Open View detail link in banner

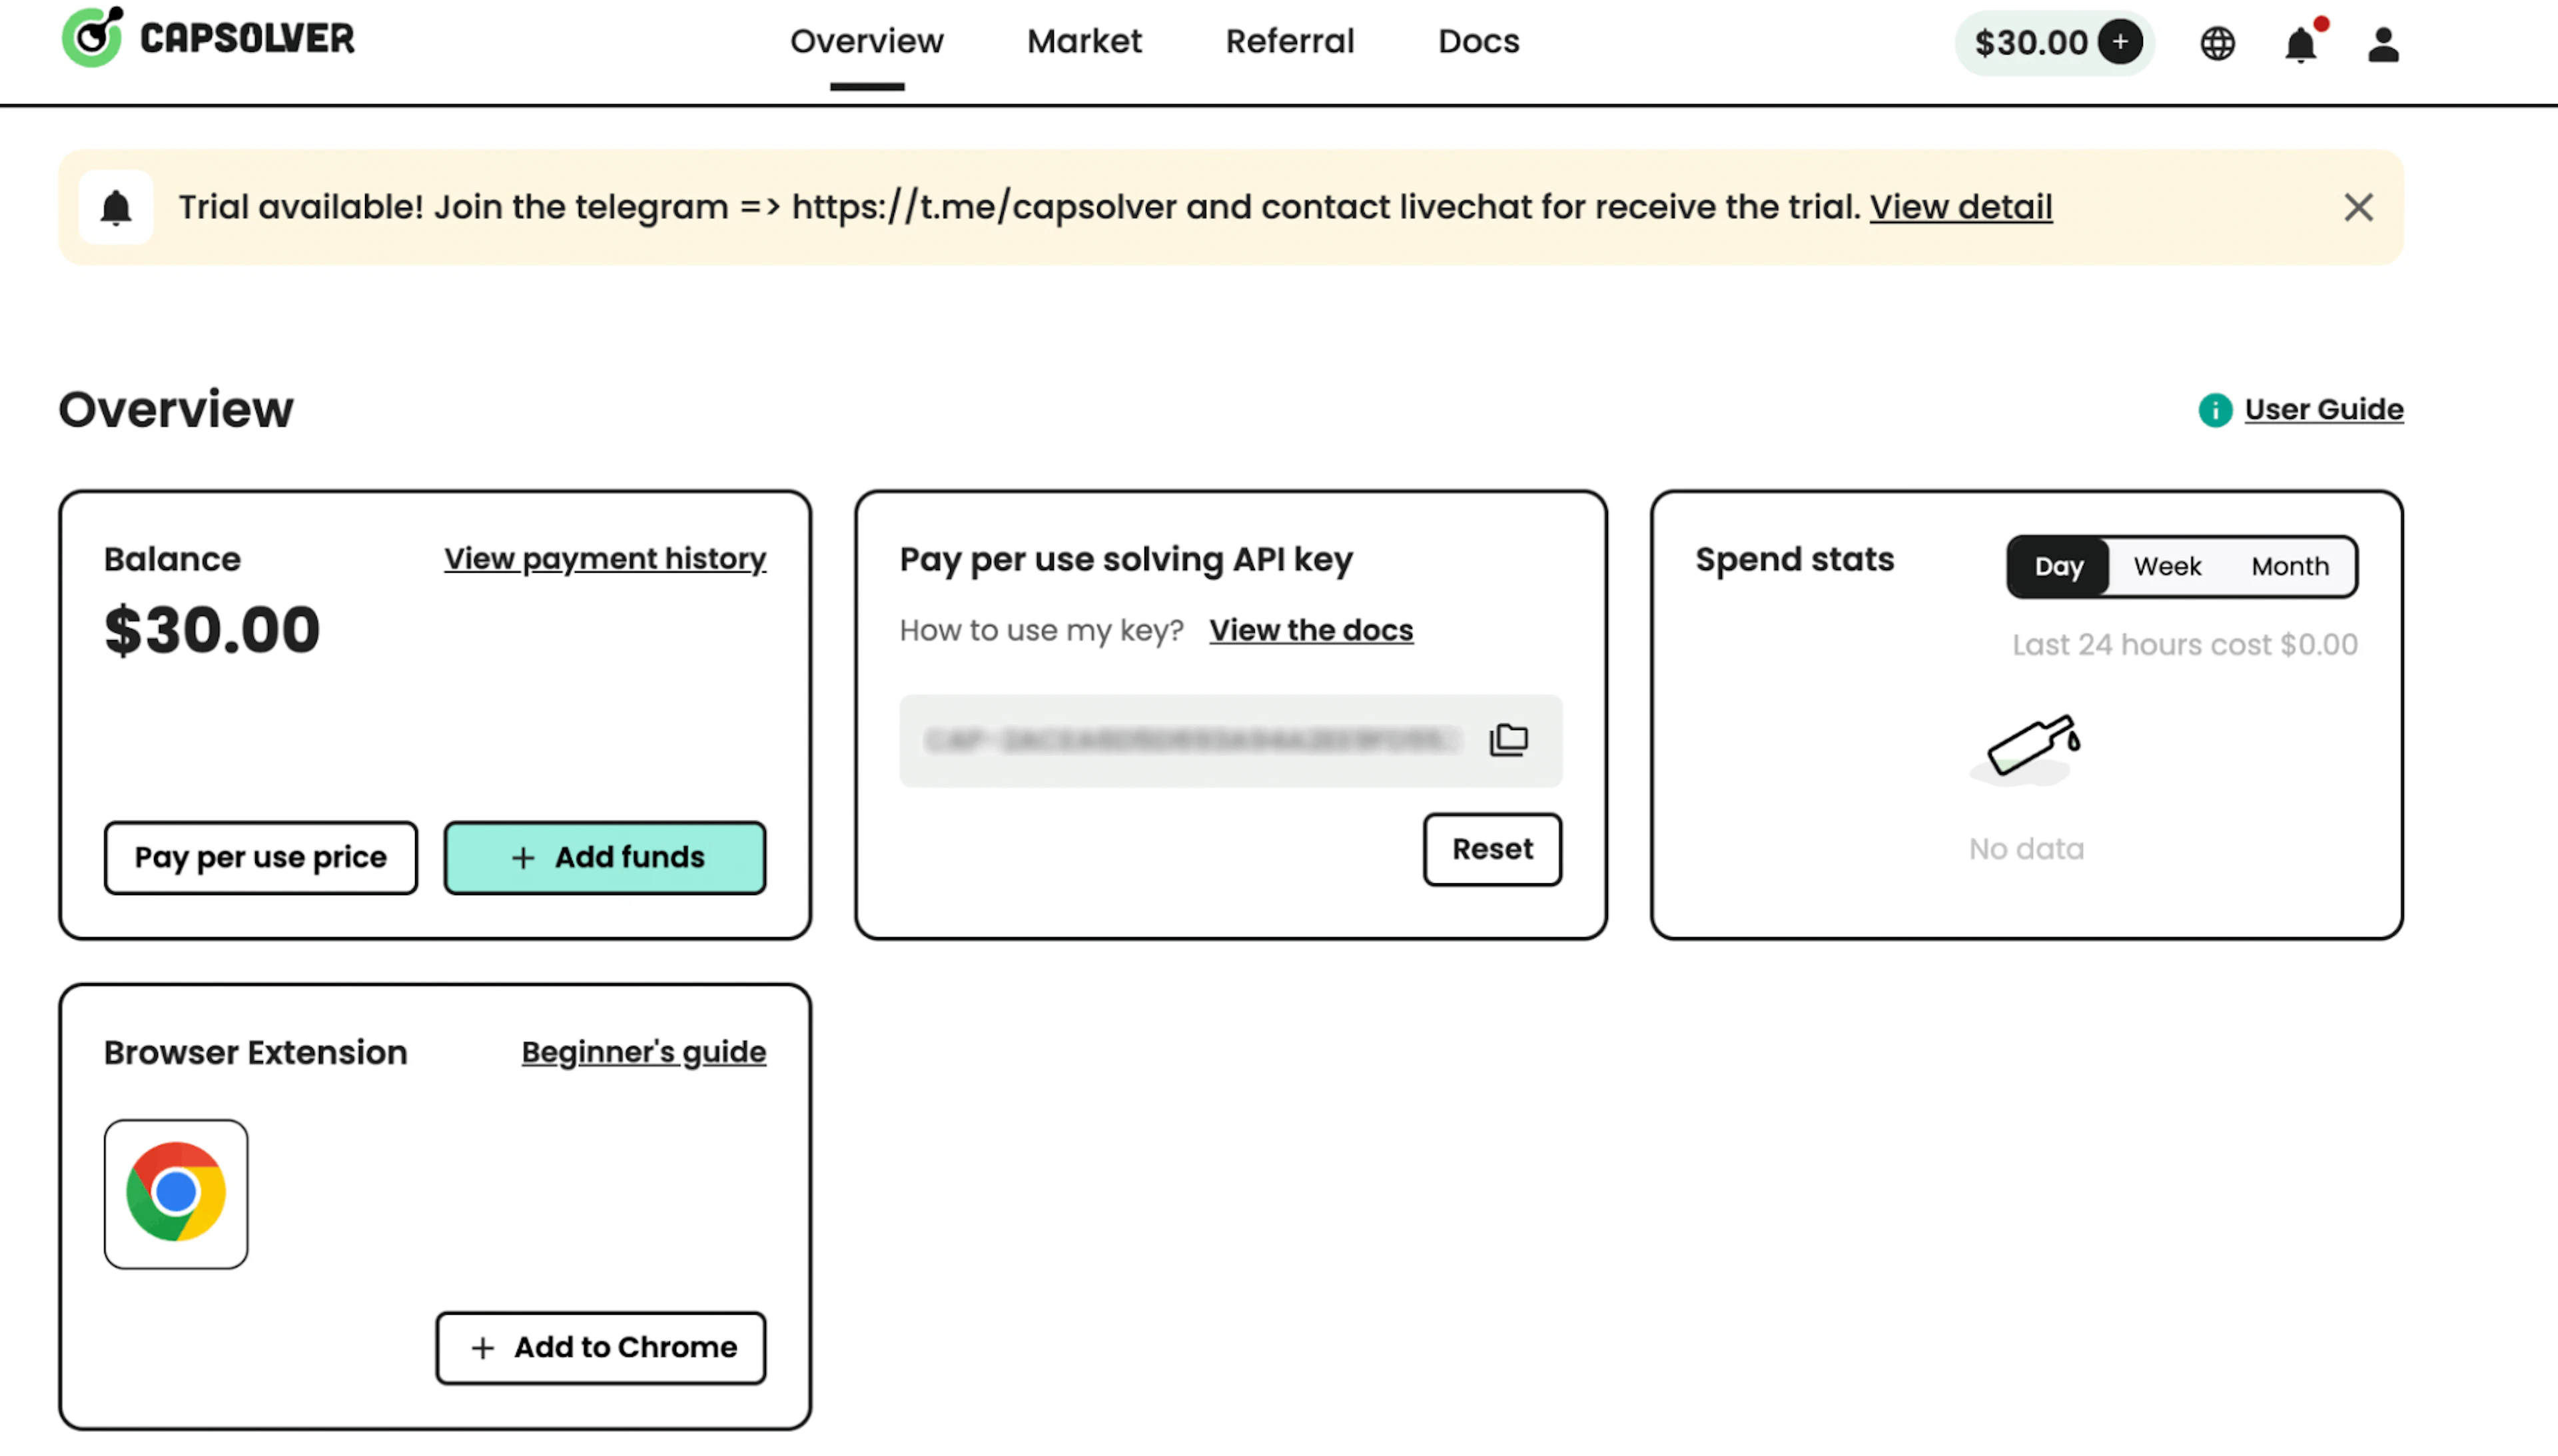1961,207
